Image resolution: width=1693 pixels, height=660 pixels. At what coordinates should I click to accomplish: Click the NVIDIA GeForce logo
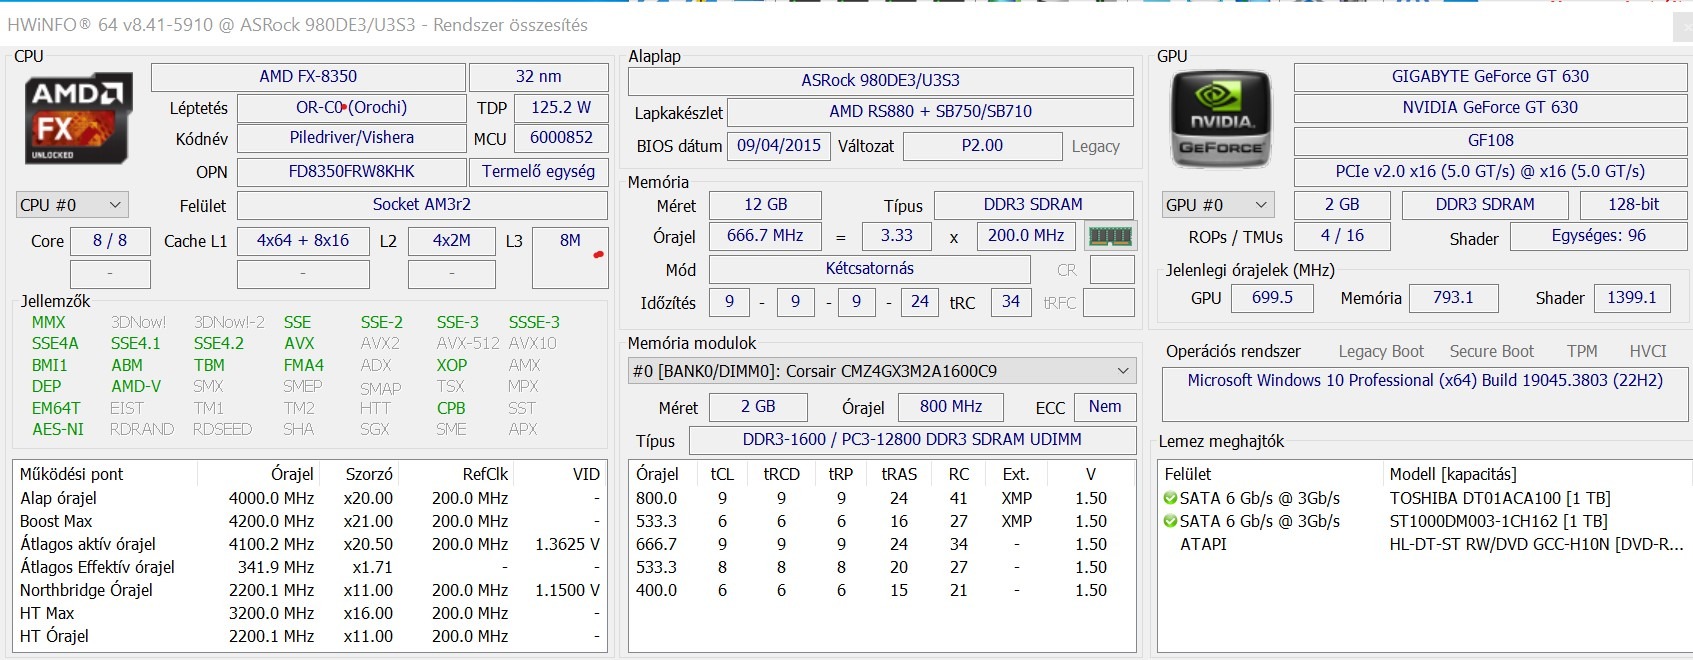(1220, 120)
